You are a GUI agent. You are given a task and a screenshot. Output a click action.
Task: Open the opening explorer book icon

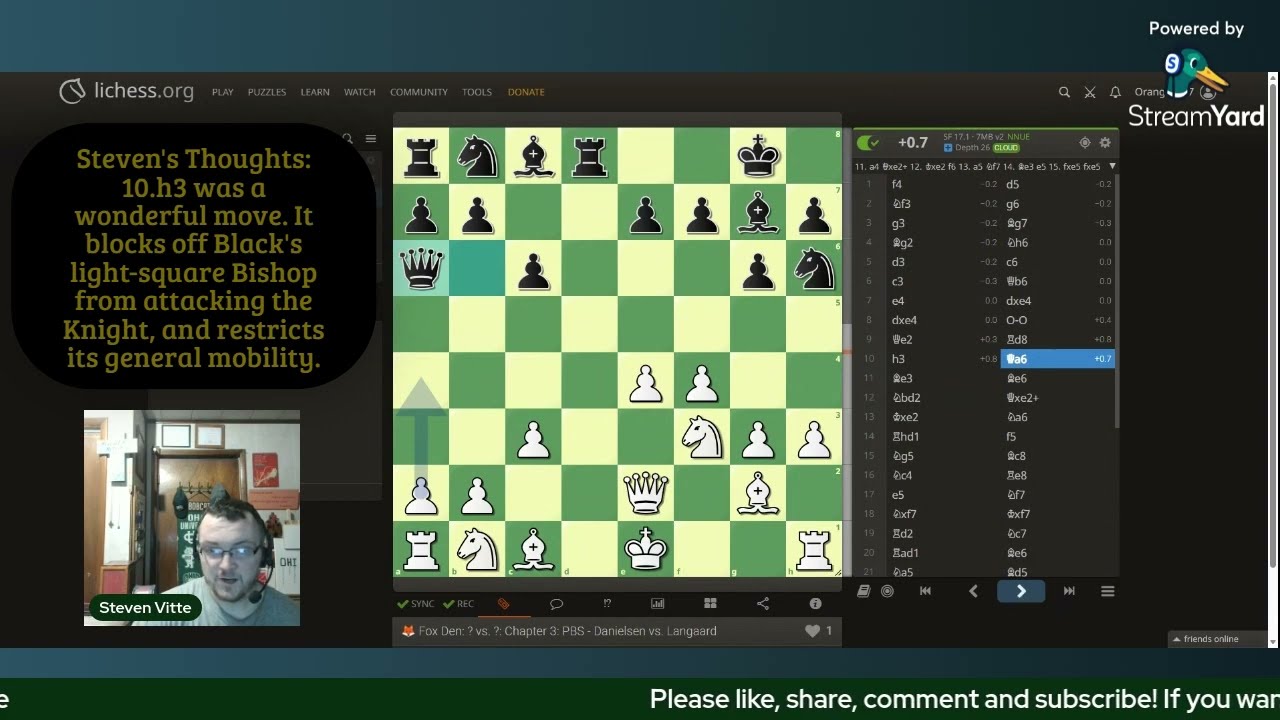tap(864, 591)
